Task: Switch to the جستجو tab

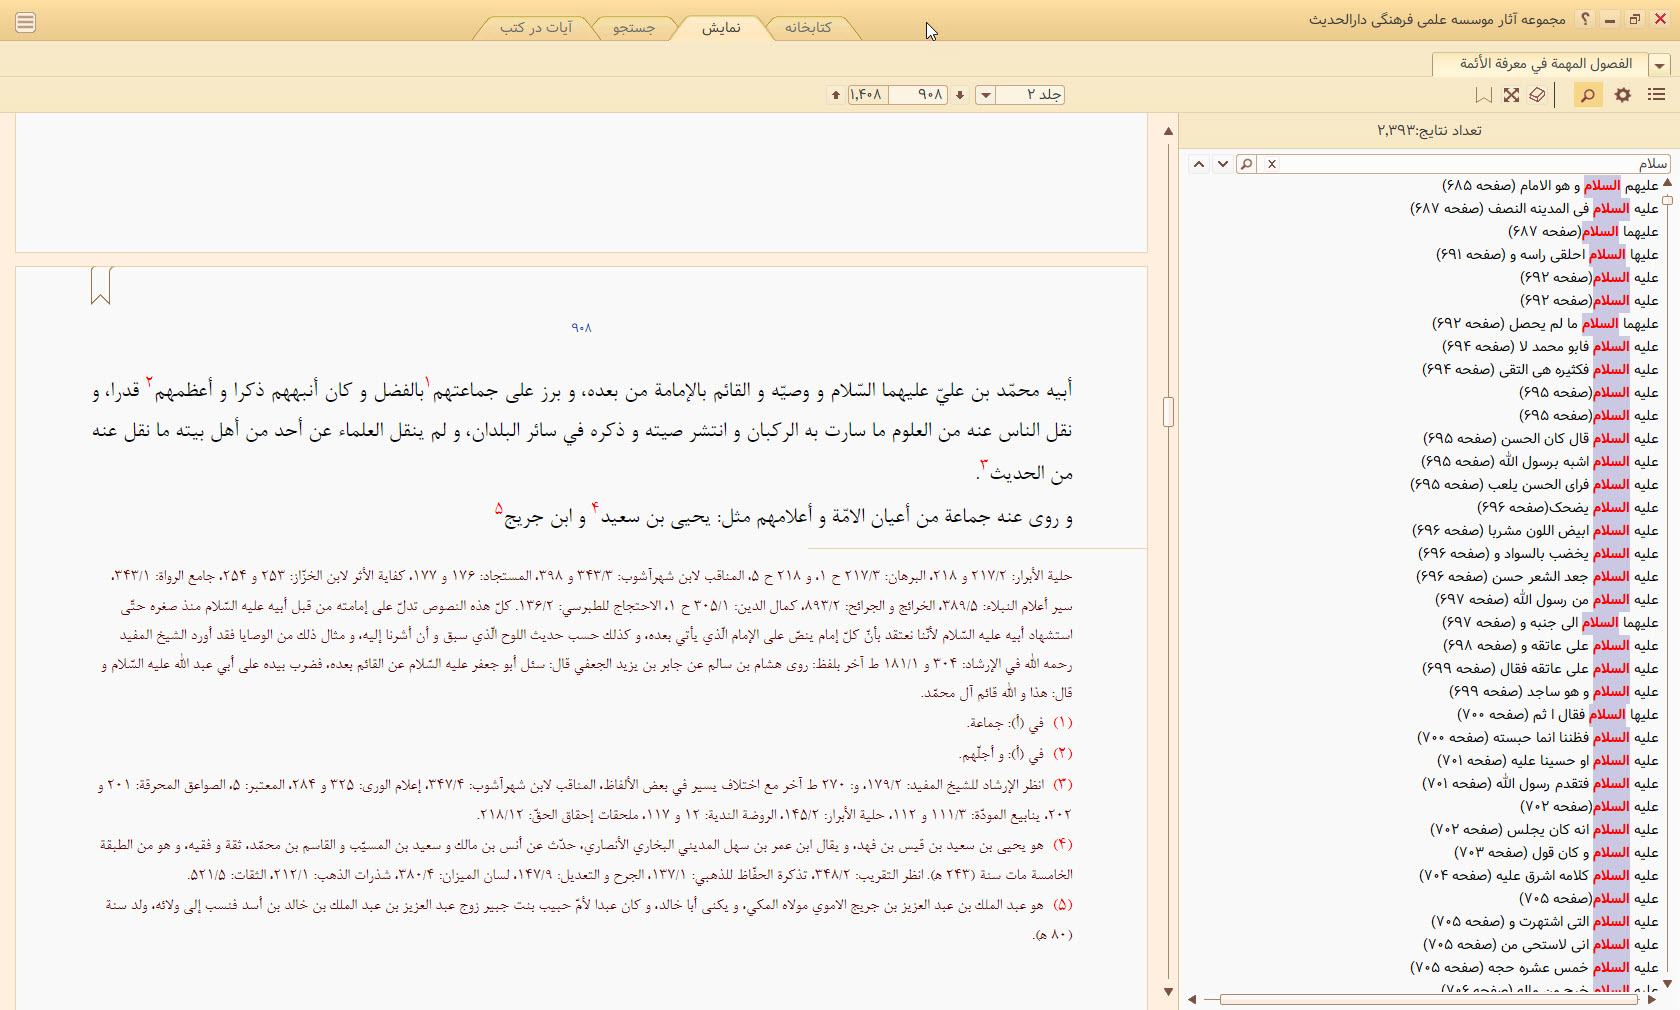Action: (x=634, y=28)
